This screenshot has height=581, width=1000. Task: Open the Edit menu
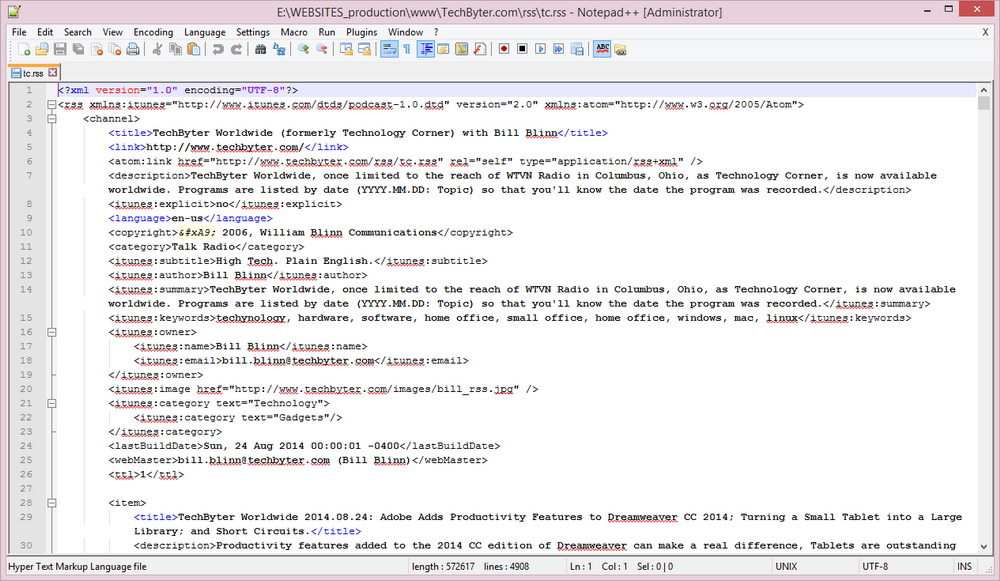point(45,32)
